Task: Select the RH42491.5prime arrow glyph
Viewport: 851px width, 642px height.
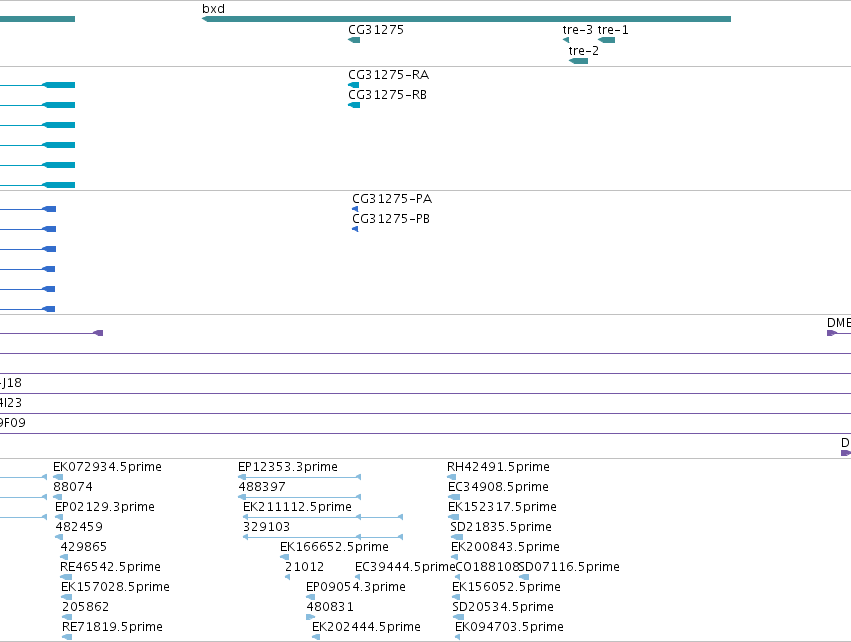Action: tap(452, 477)
